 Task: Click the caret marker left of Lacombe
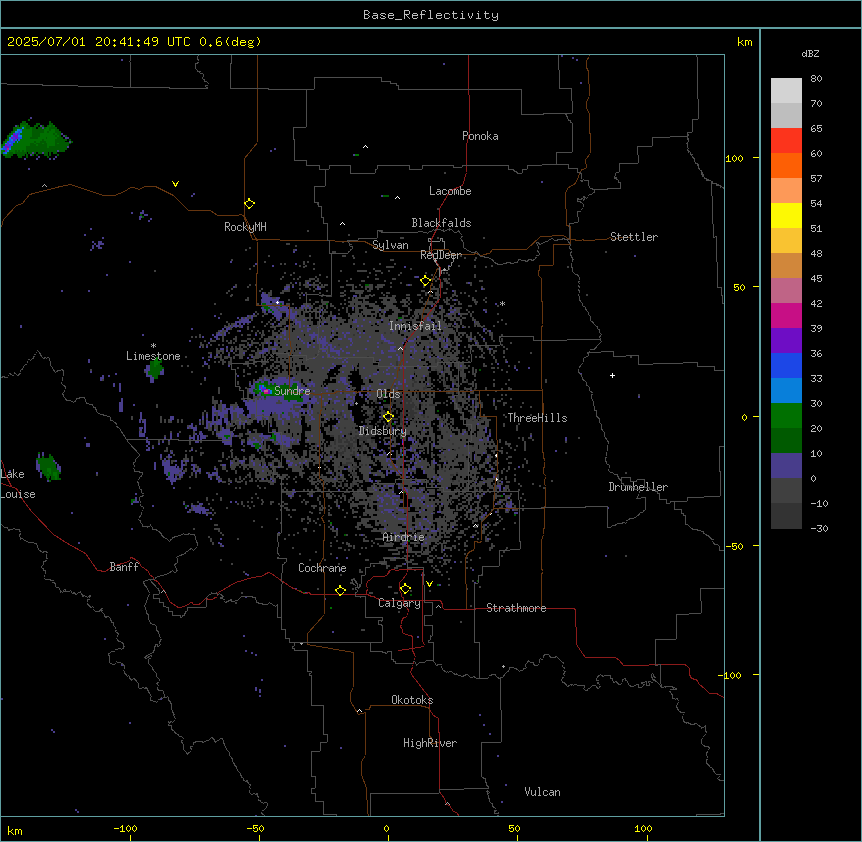(397, 197)
